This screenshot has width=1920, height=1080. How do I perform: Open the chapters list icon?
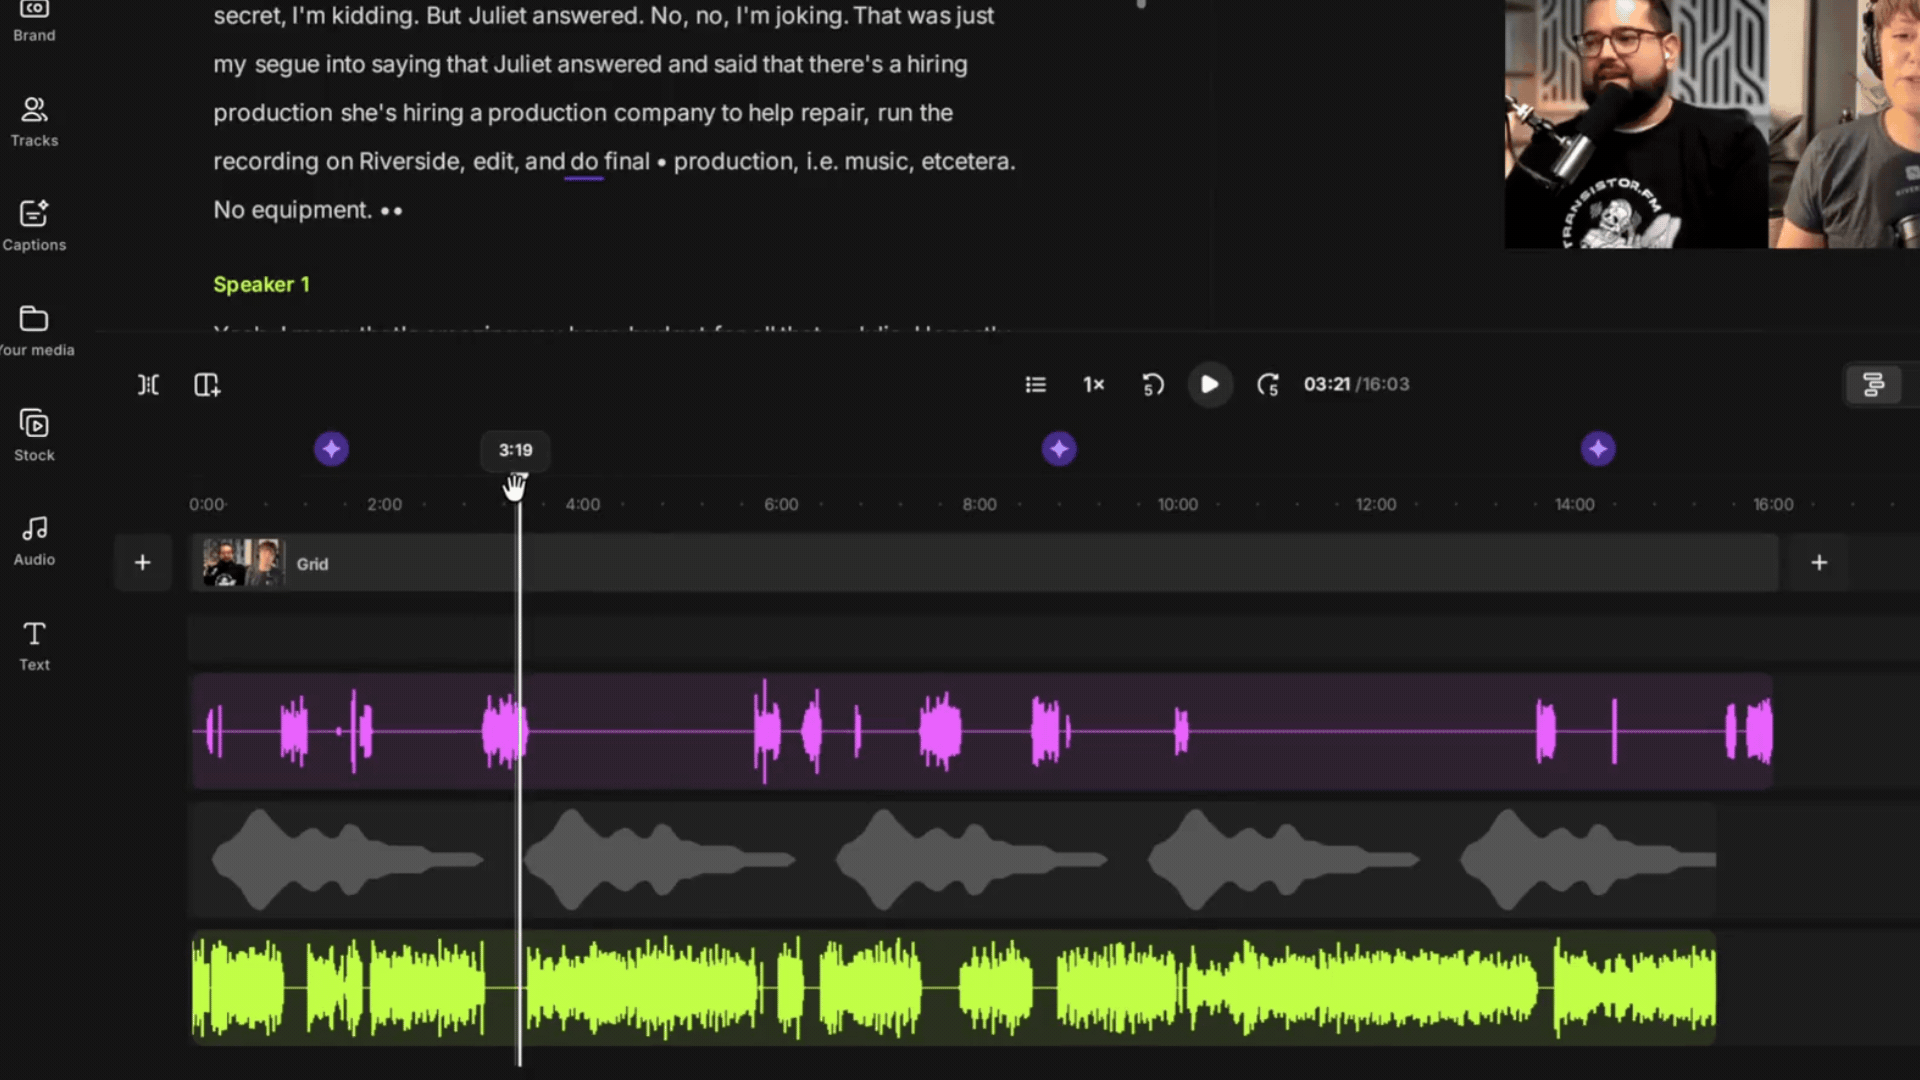click(1036, 385)
